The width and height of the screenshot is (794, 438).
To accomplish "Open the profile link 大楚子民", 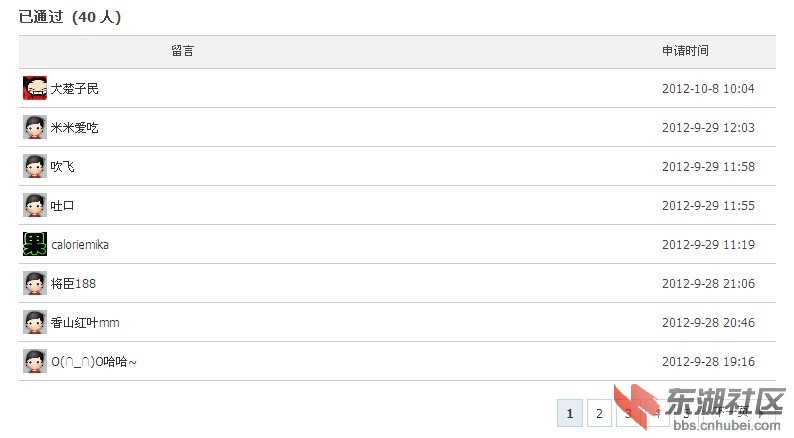I will tap(74, 89).
